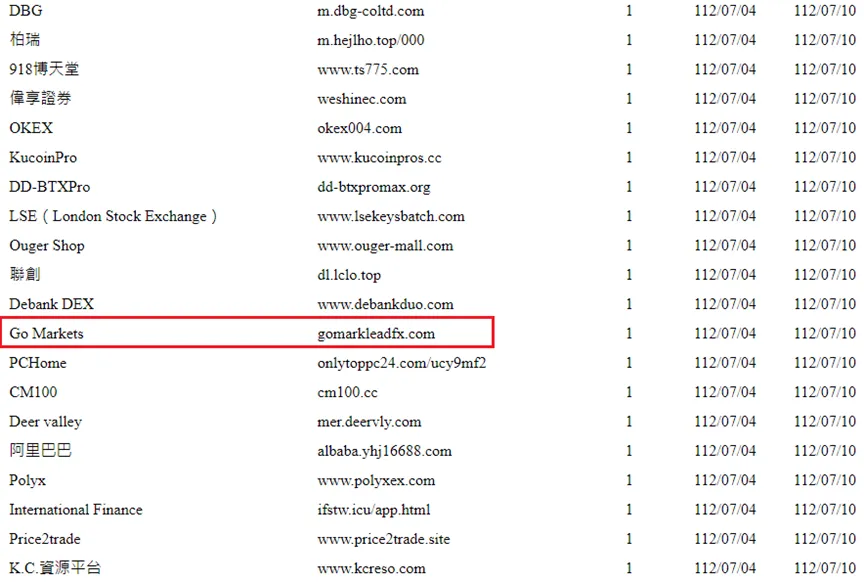Viewport: 864px width, 582px height.
Task: Click the URL "www.ts775.com"
Action: [368, 69]
